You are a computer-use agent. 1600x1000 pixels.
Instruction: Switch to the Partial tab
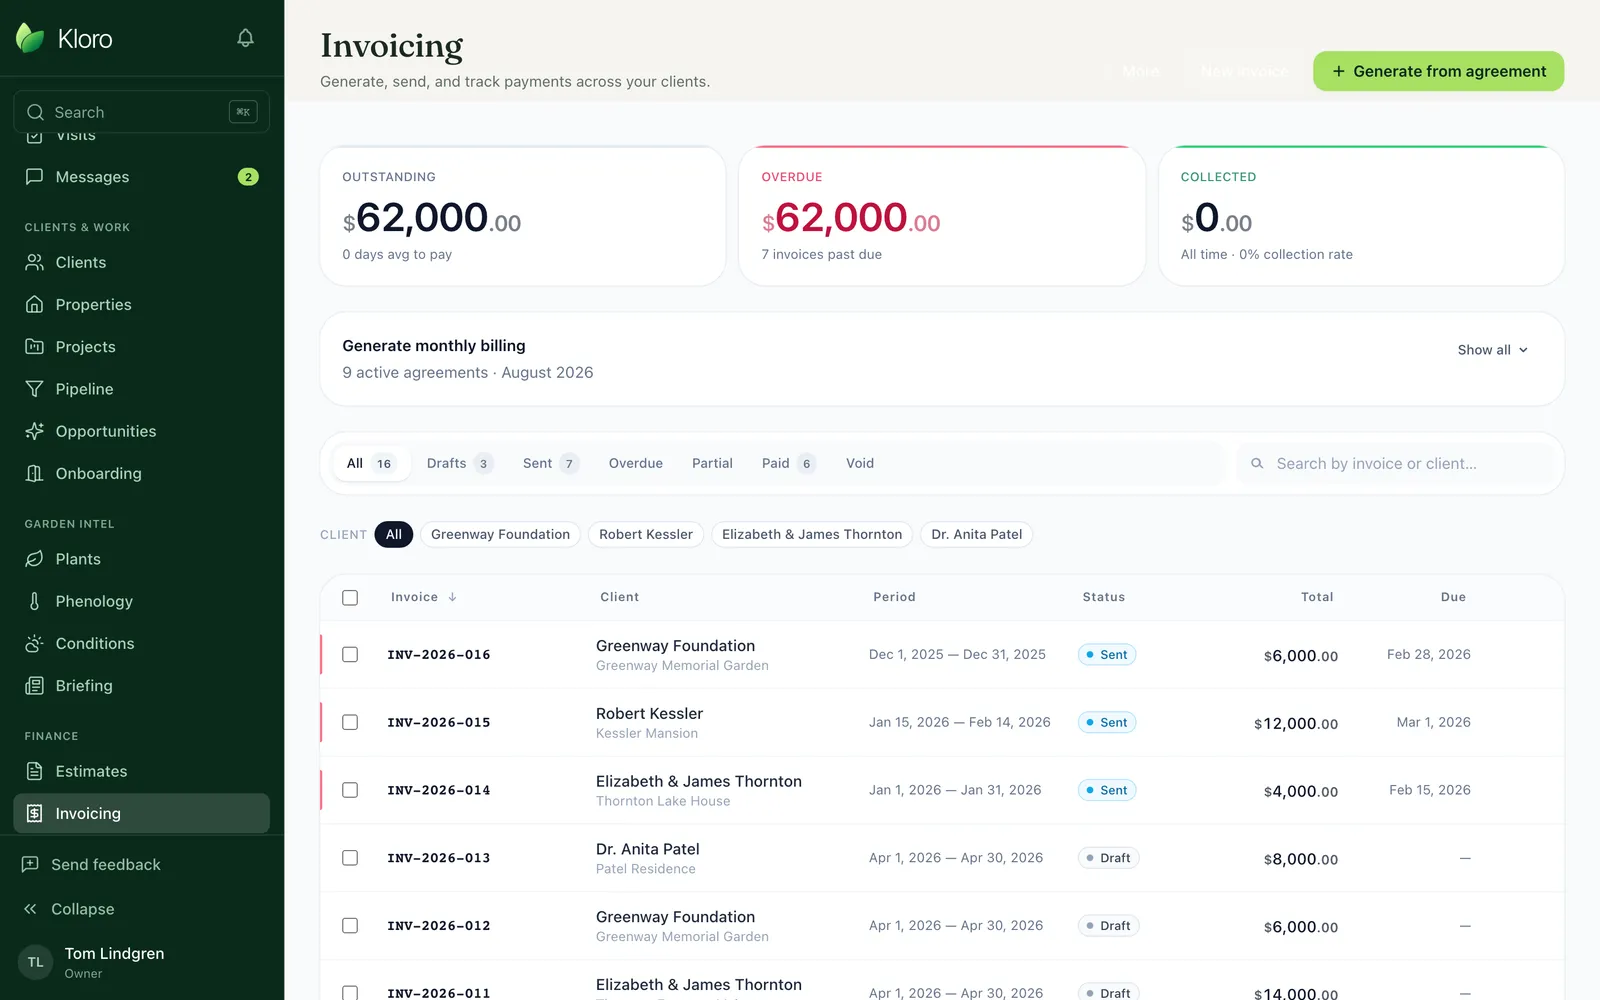click(x=712, y=463)
